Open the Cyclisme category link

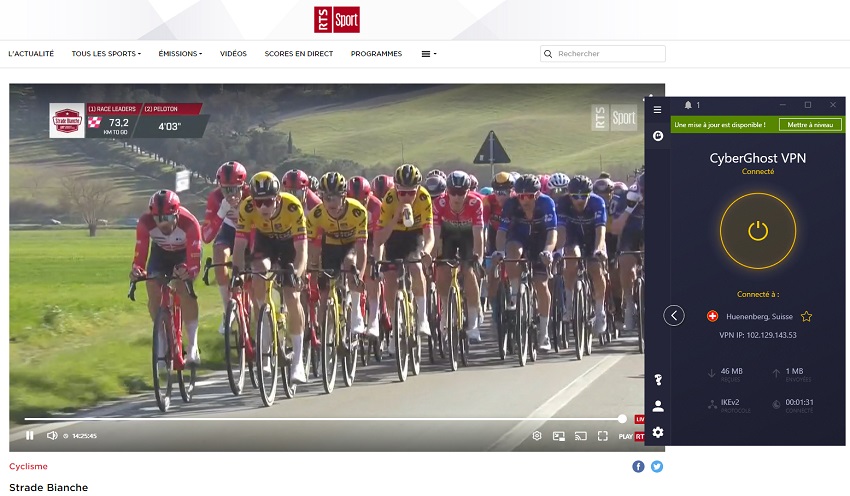28,466
